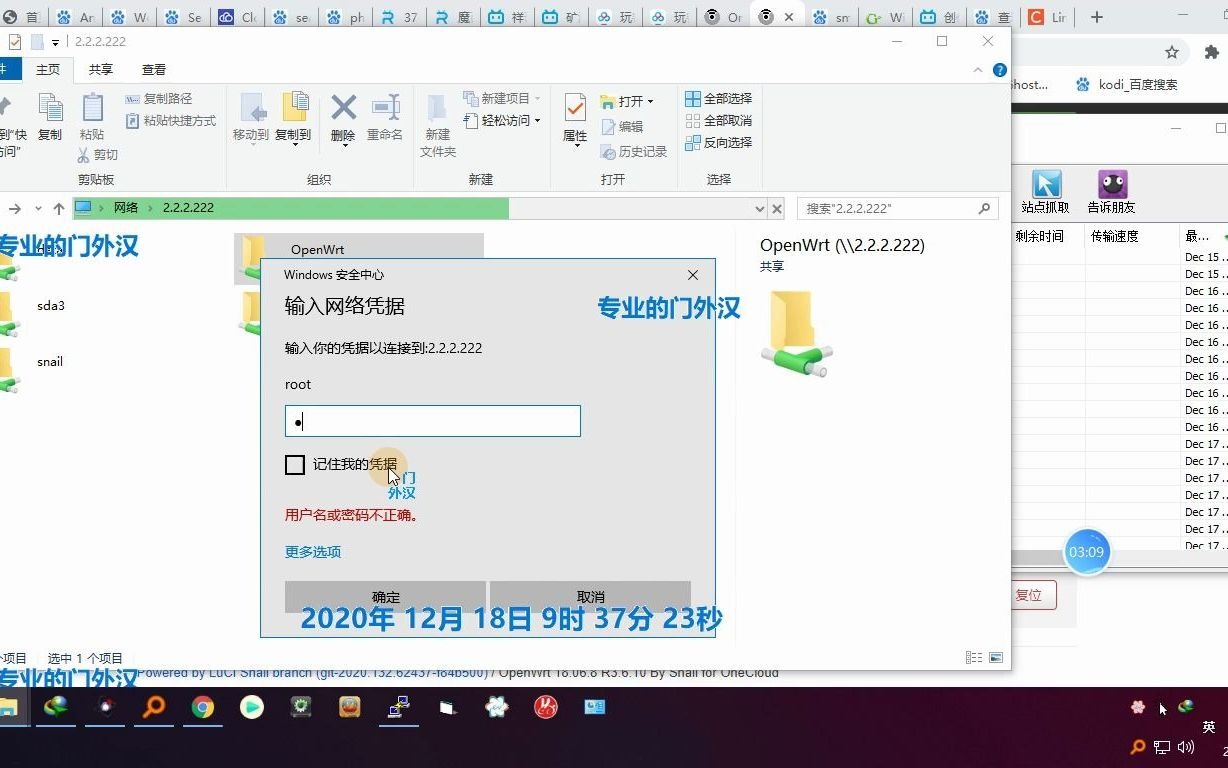Viewport: 1228px width, 768px height.
Task: Click the forward navigation arrow
Action: point(15,208)
